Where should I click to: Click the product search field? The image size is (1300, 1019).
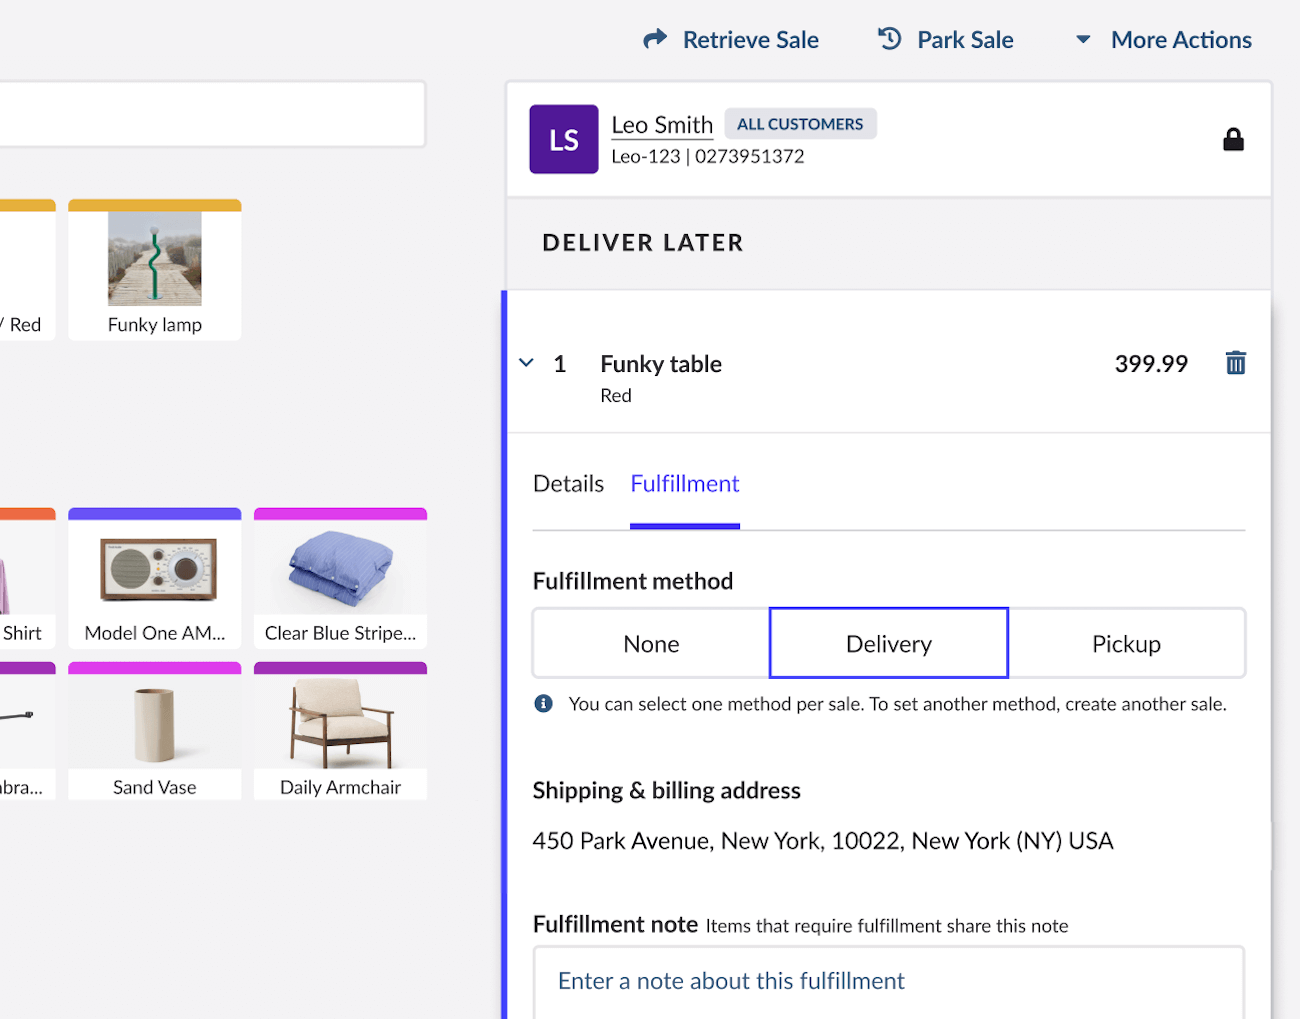point(212,114)
